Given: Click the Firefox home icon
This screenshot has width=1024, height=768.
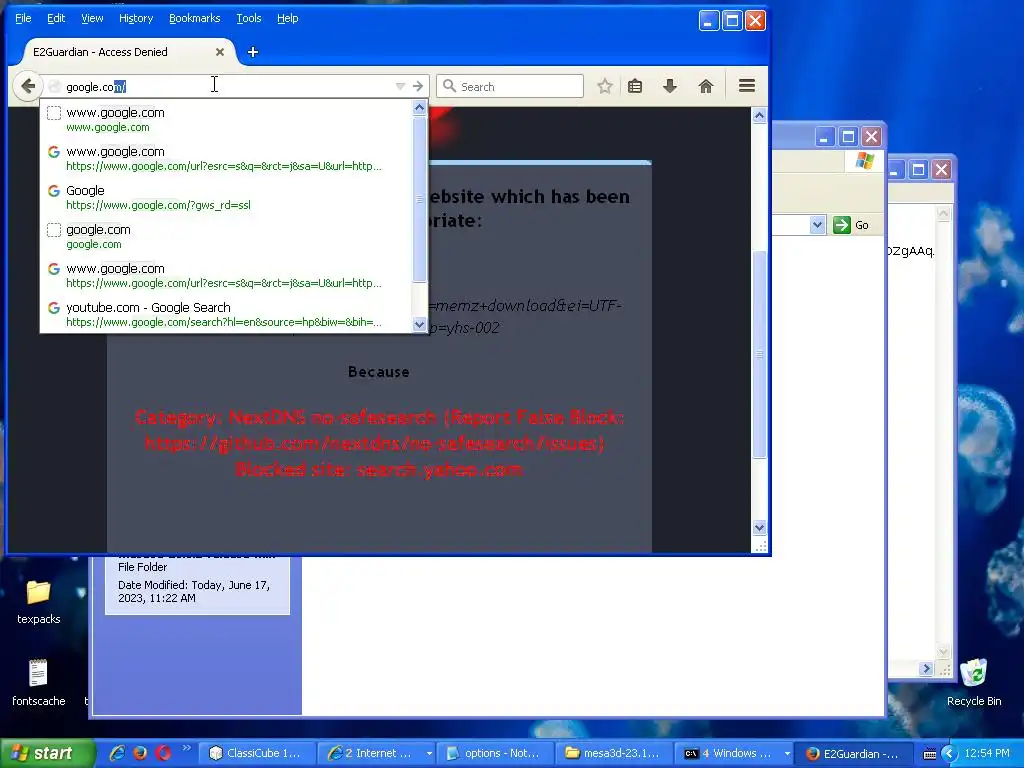Looking at the screenshot, I should point(705,86).
